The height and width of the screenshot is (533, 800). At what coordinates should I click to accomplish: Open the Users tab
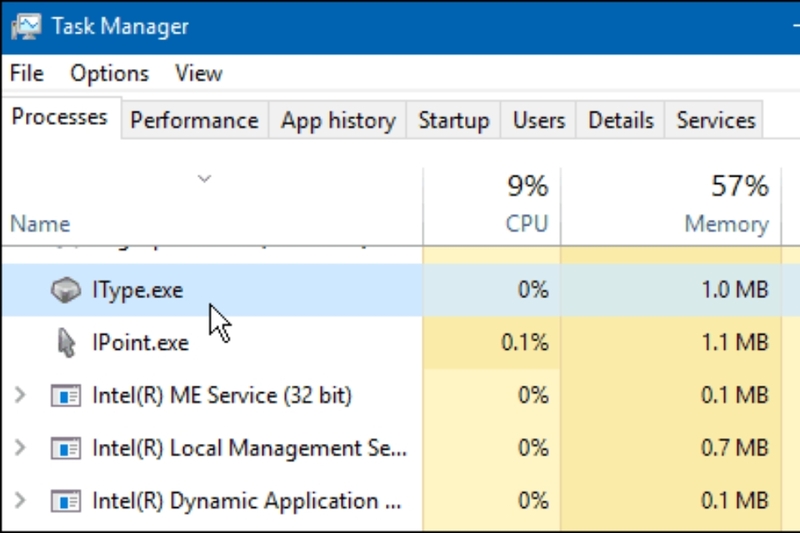click(x=539, y=120)
